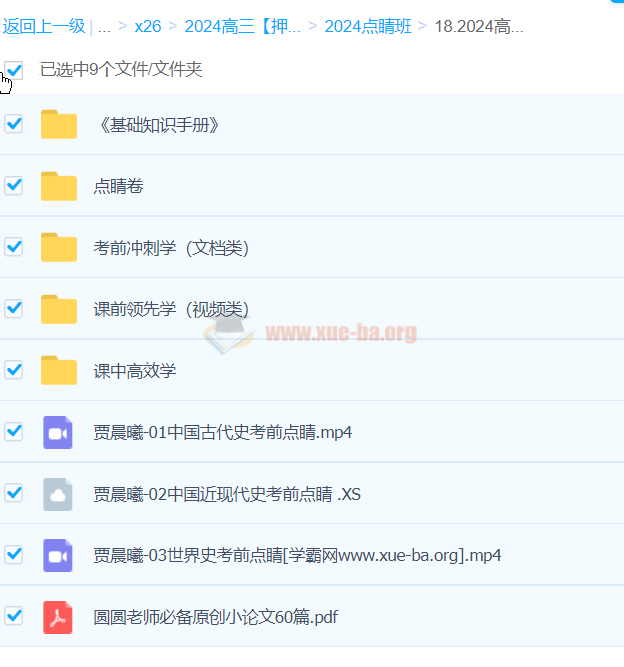Open file 贾晨曦-01中国古代史考前点睛.mp4 by name
624x667 pixels.
222,432
